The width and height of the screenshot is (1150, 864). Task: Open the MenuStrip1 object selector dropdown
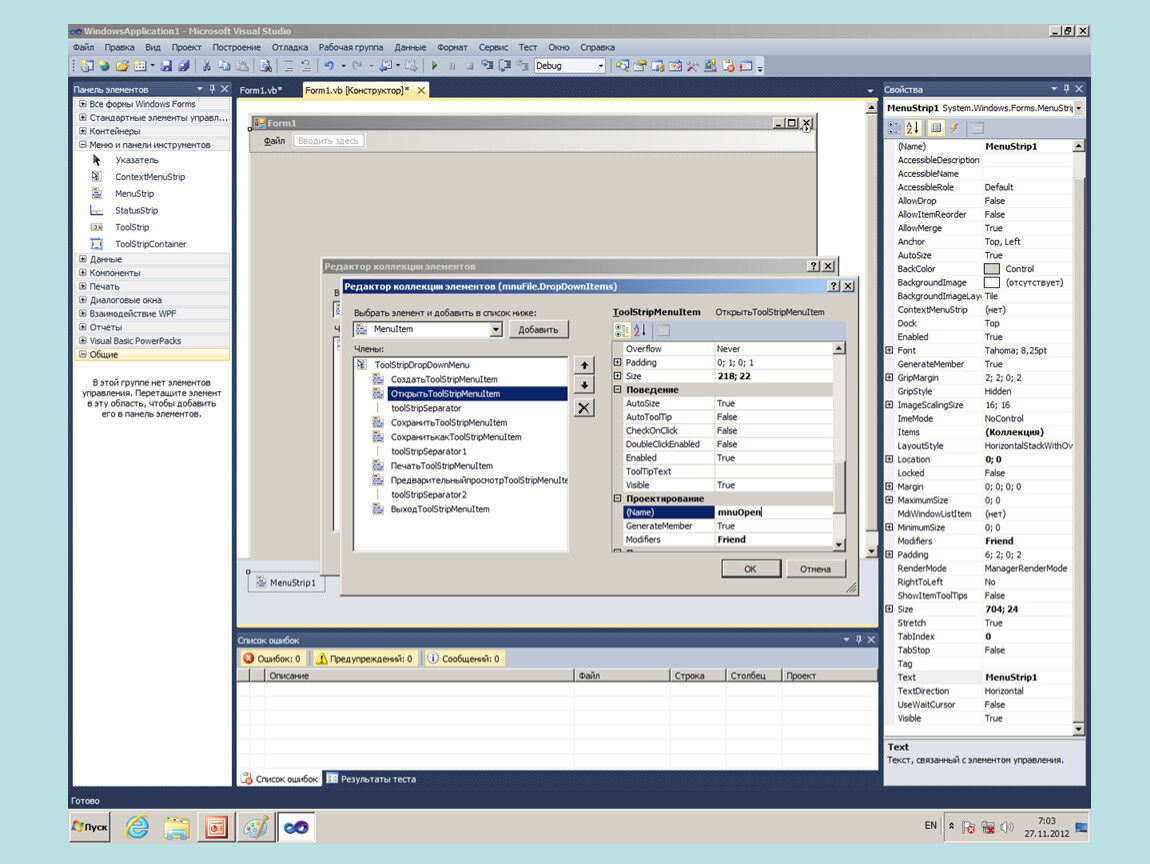[1078, 108]
